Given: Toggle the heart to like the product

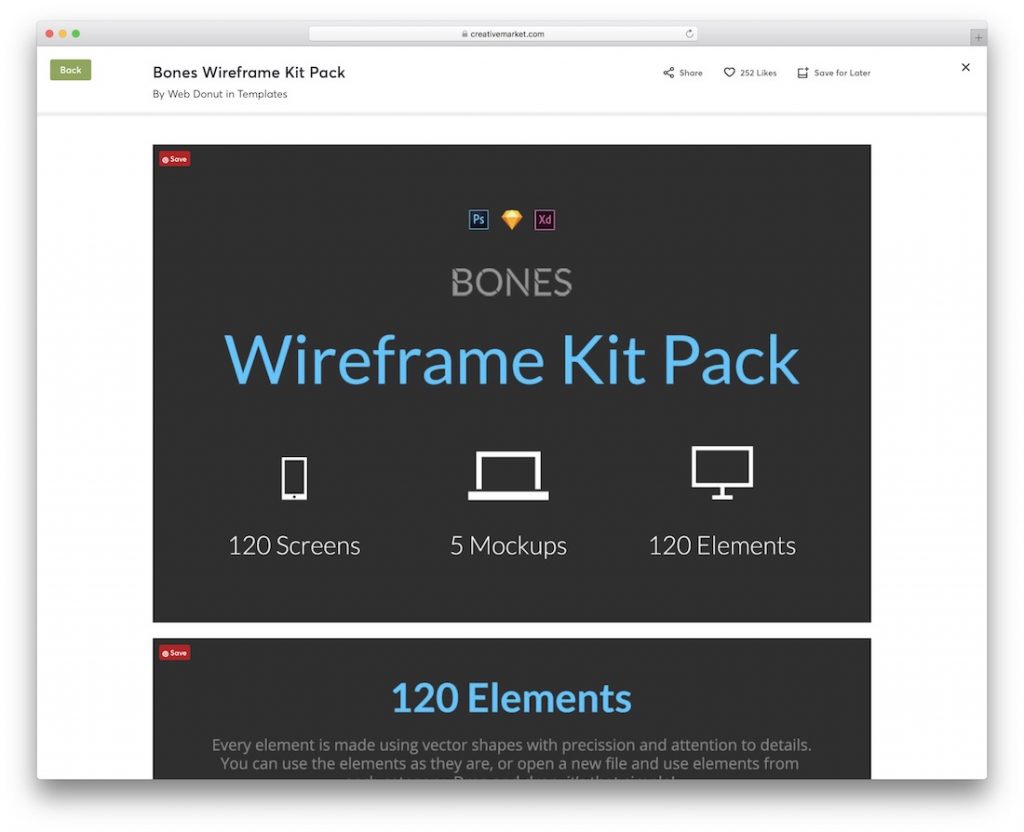Looking at the screenshot, I should pos(731,72).
